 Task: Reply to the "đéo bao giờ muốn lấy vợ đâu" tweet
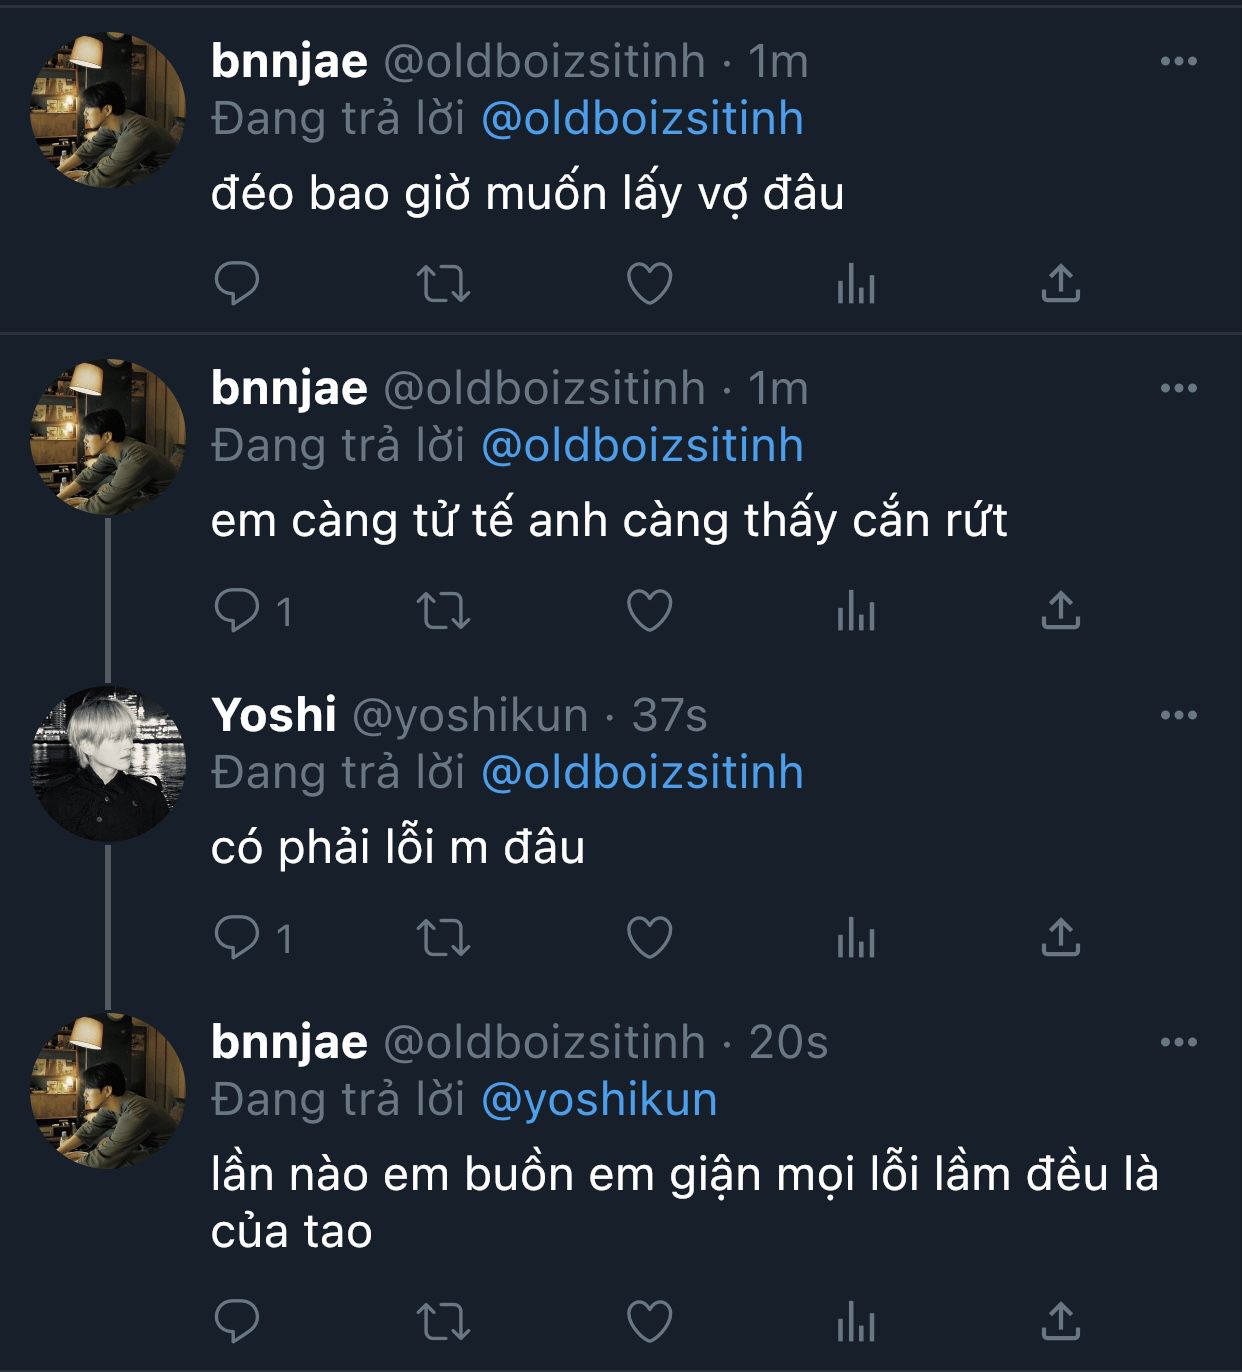[237, 283]
